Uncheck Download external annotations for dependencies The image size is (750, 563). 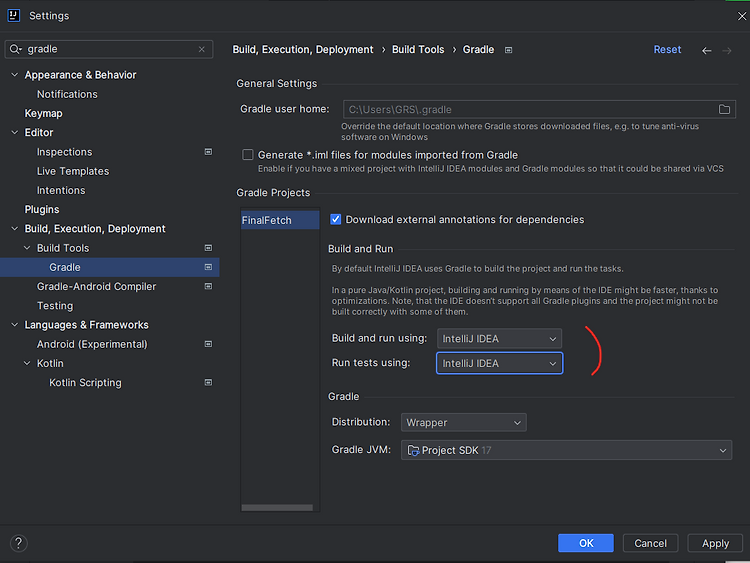point(336,220)
